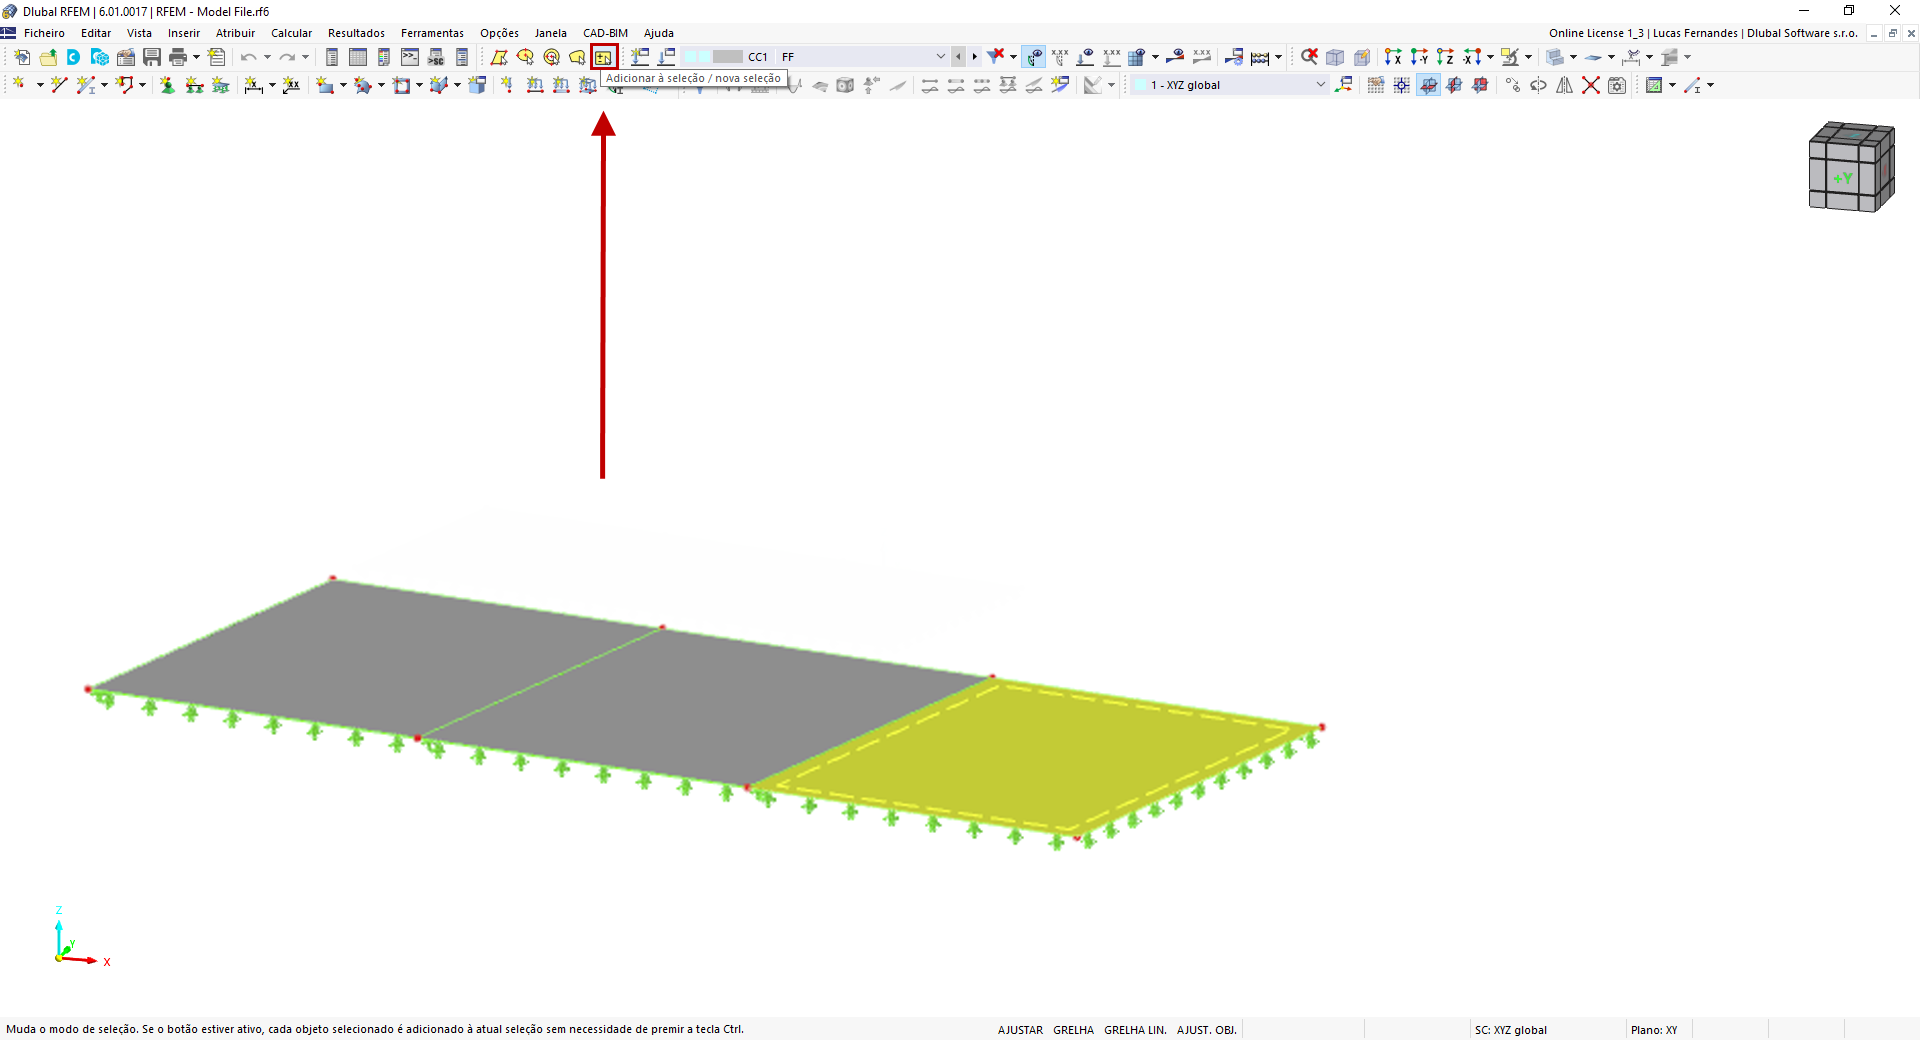Click the Plano: XY status field
Screen dimensions: 1920x1040
coord(1654,1030)
